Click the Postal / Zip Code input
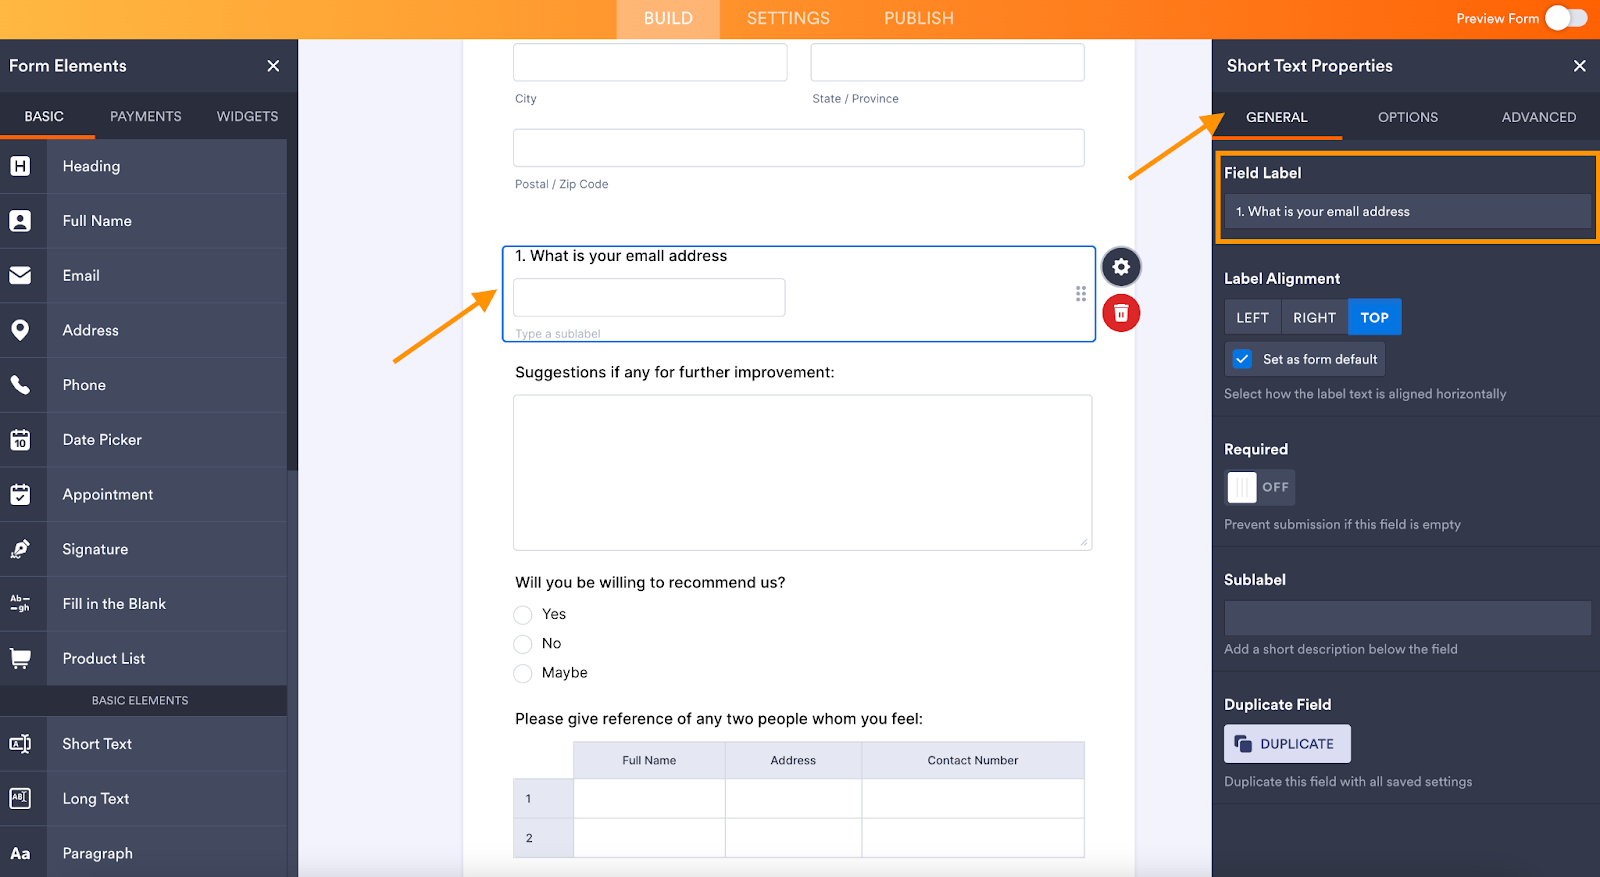This screenshot has width=1600, height=877. pos(798,147)
